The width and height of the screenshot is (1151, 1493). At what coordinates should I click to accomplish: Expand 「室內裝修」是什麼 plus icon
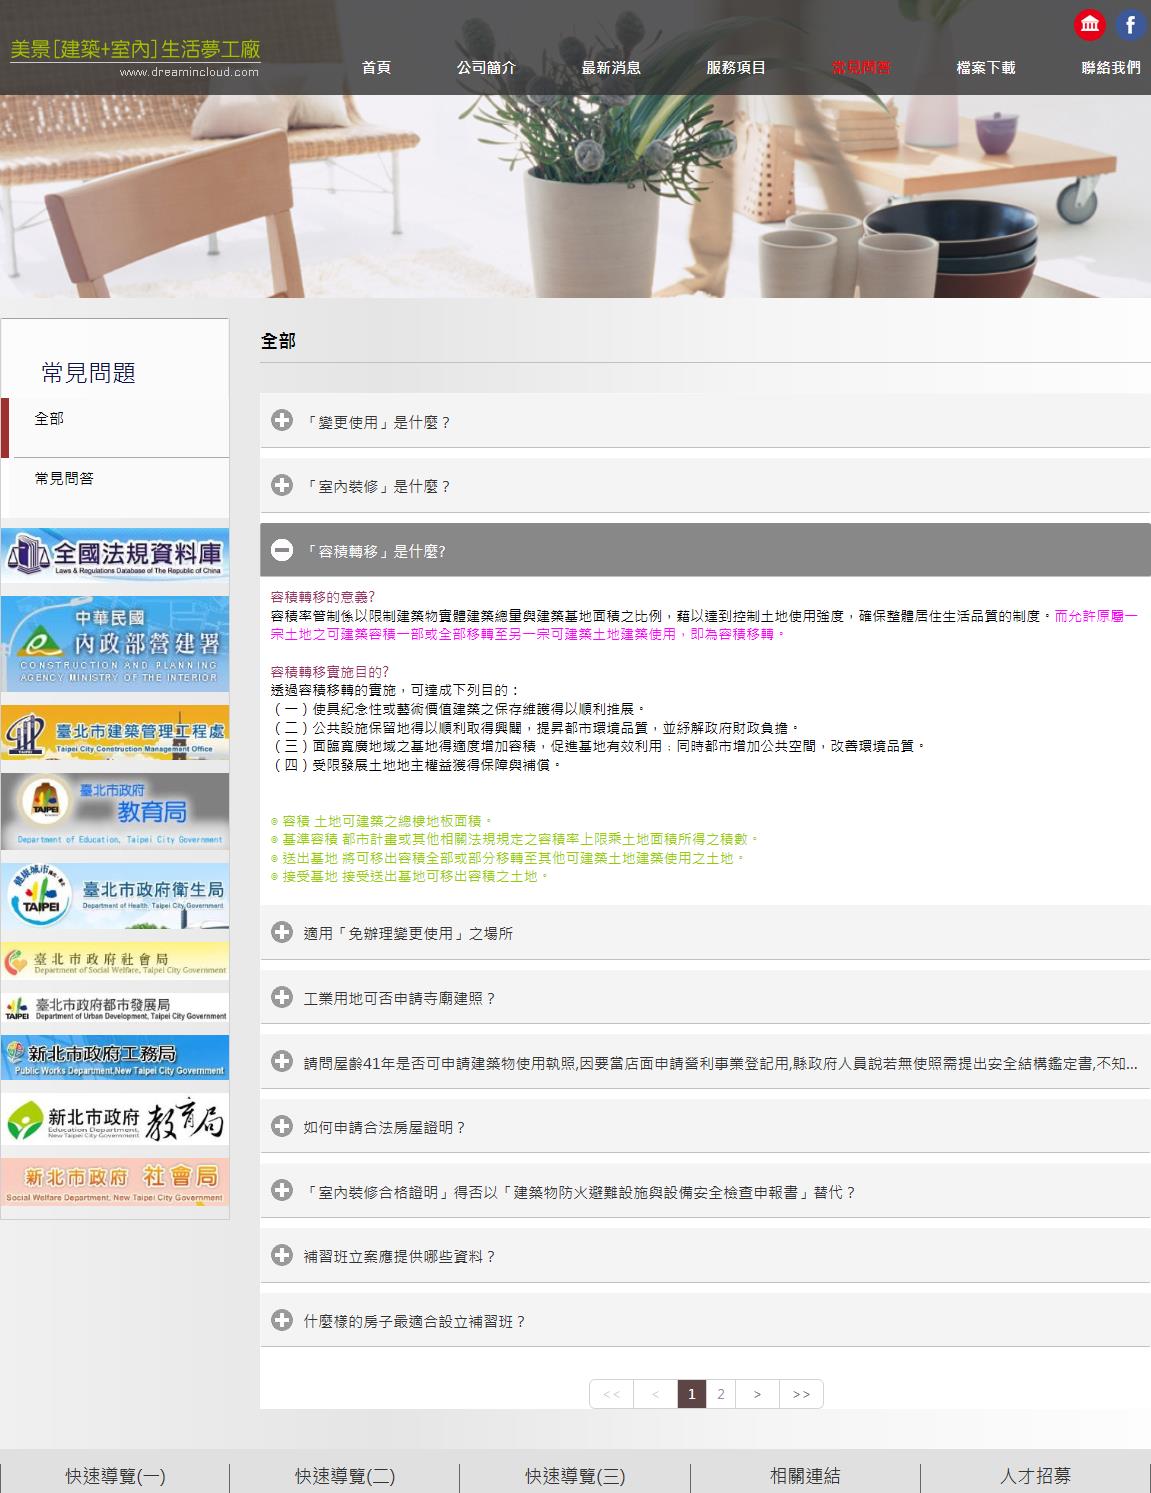click(282, 485)
